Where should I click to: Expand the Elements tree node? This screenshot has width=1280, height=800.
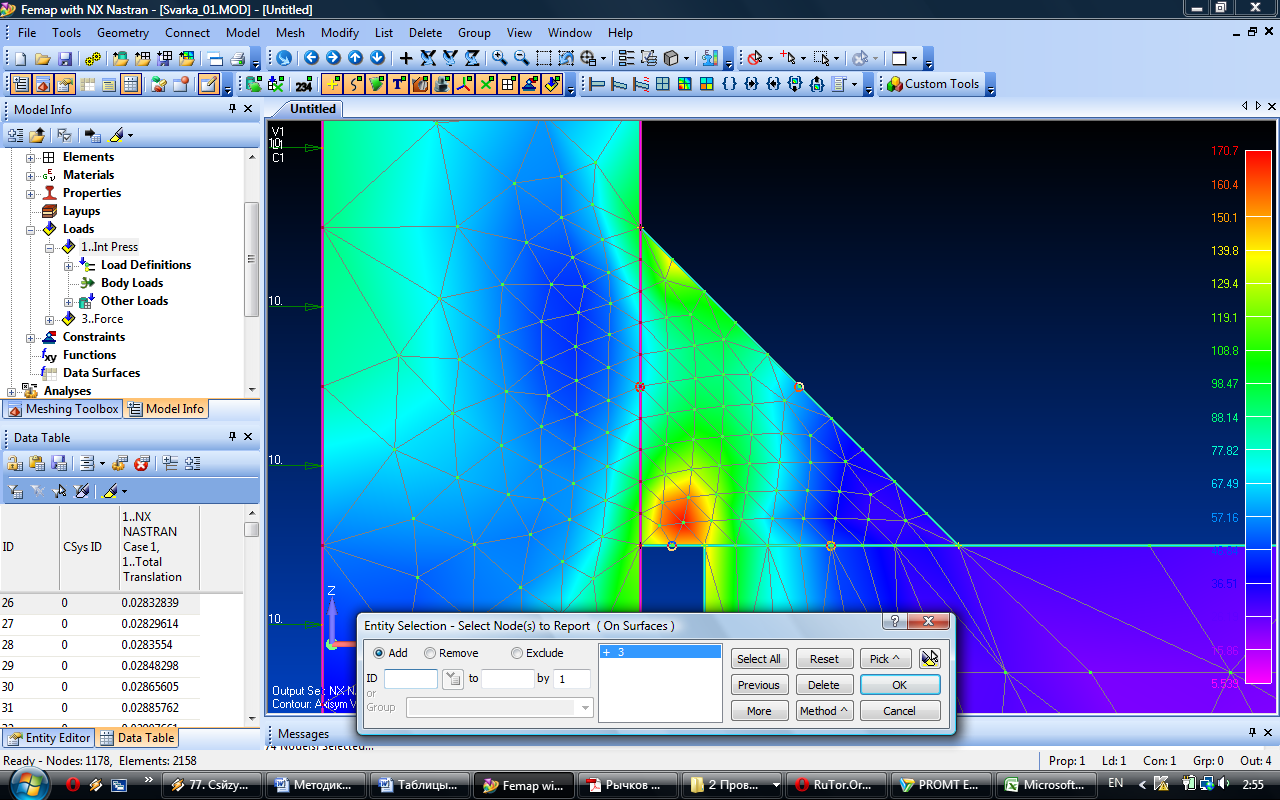tap(30, 158)
